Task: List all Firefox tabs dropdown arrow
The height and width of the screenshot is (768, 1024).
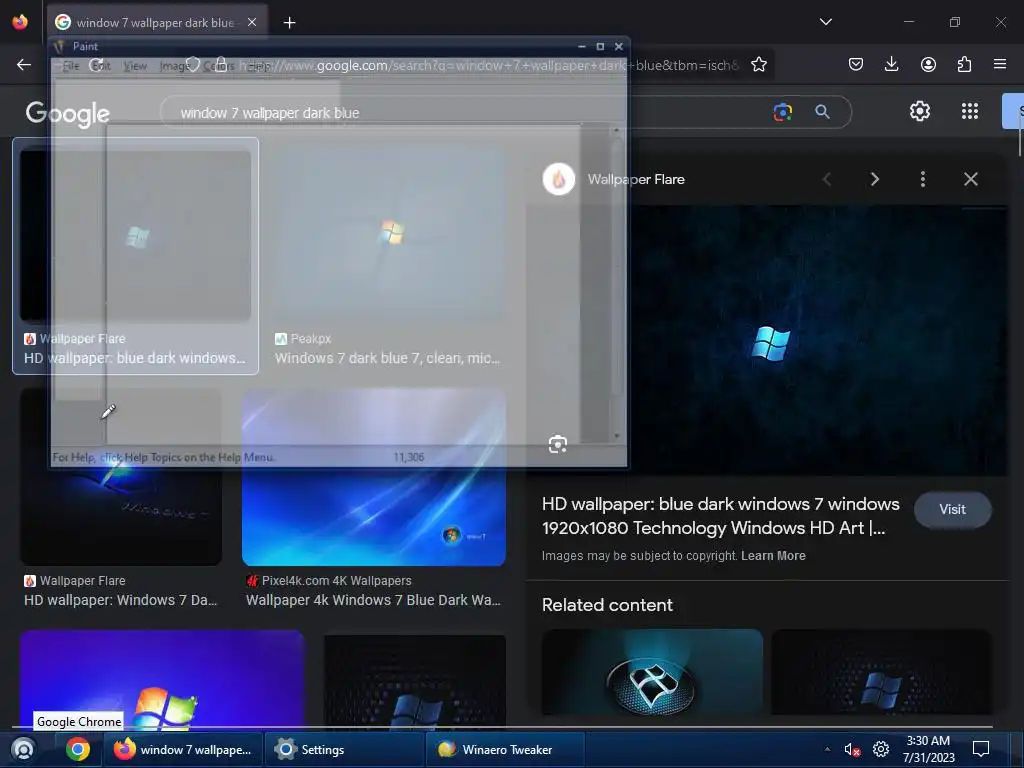Action: (x=825, y=22)
